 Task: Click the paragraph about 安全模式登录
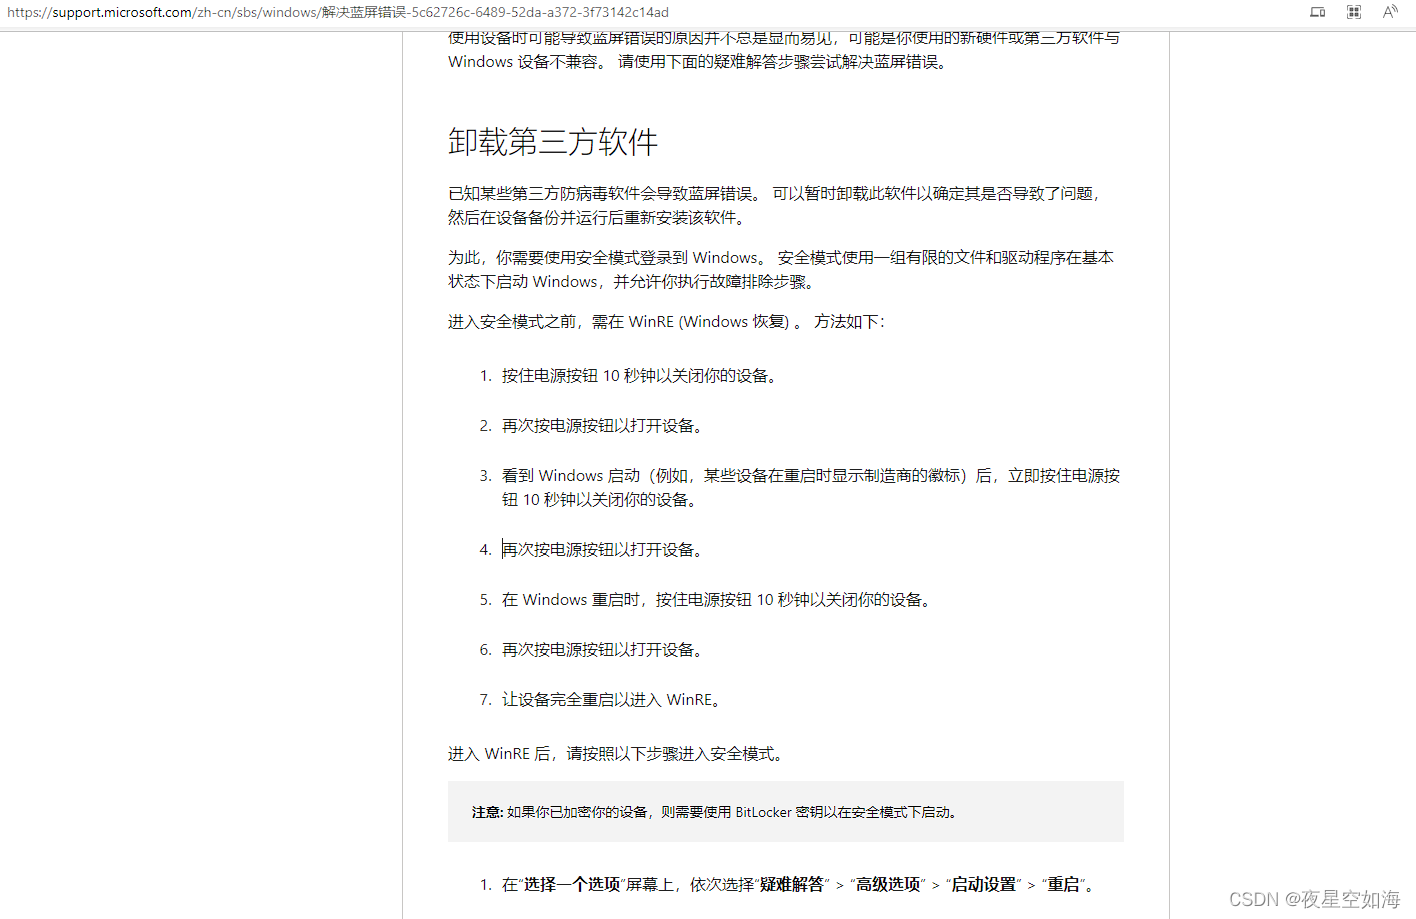pyautogui.click(x=780, y=269)
